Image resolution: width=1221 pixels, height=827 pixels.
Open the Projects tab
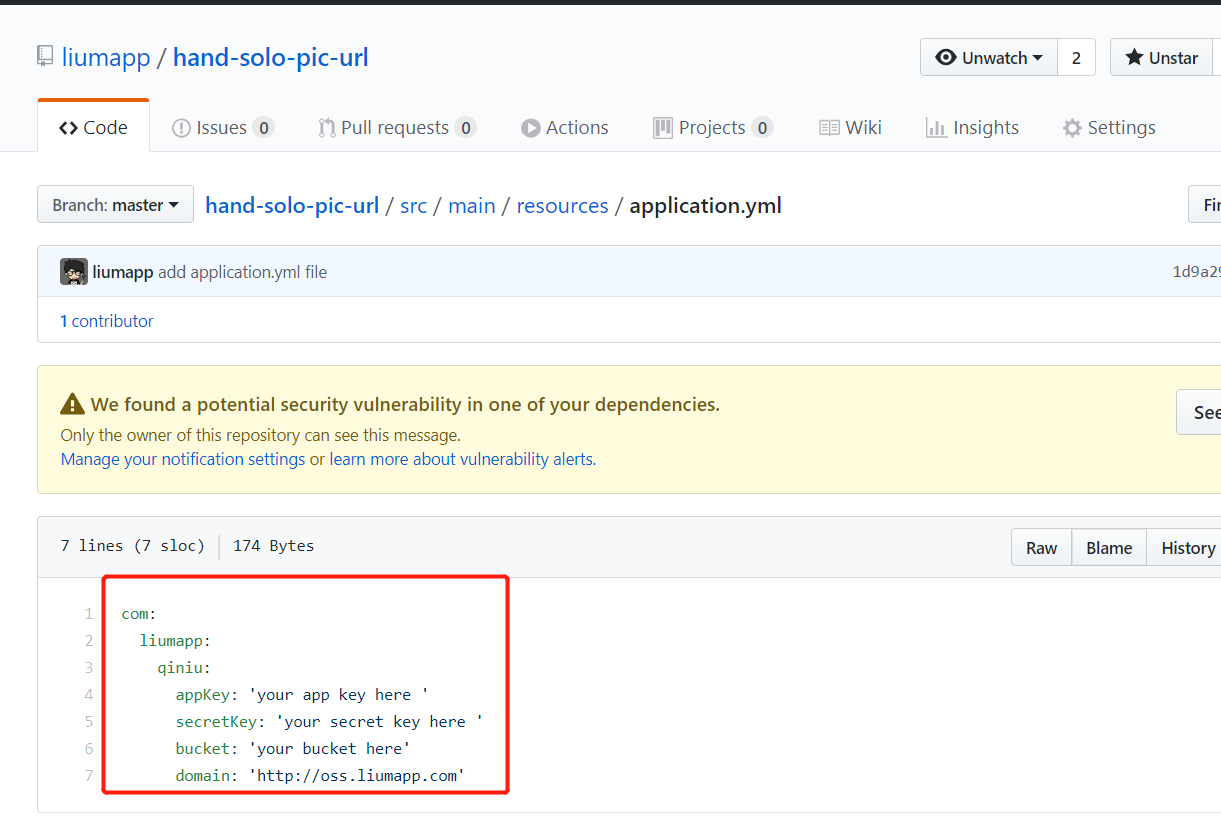click(x=712, y=128)
